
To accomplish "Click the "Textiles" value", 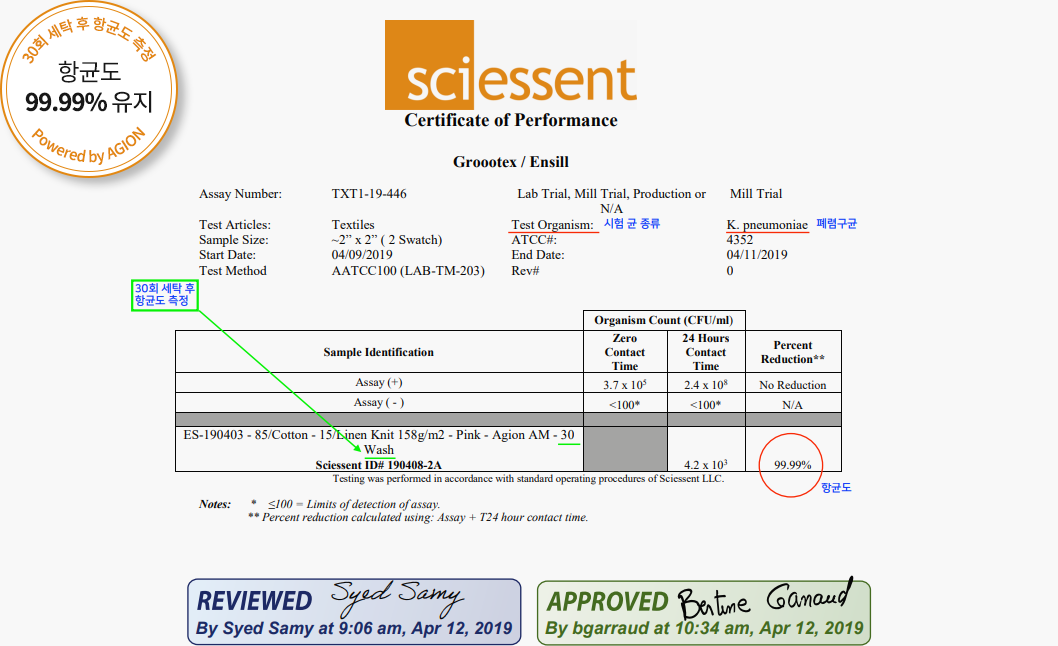I will pyautogui.click(x=353, y=225).
